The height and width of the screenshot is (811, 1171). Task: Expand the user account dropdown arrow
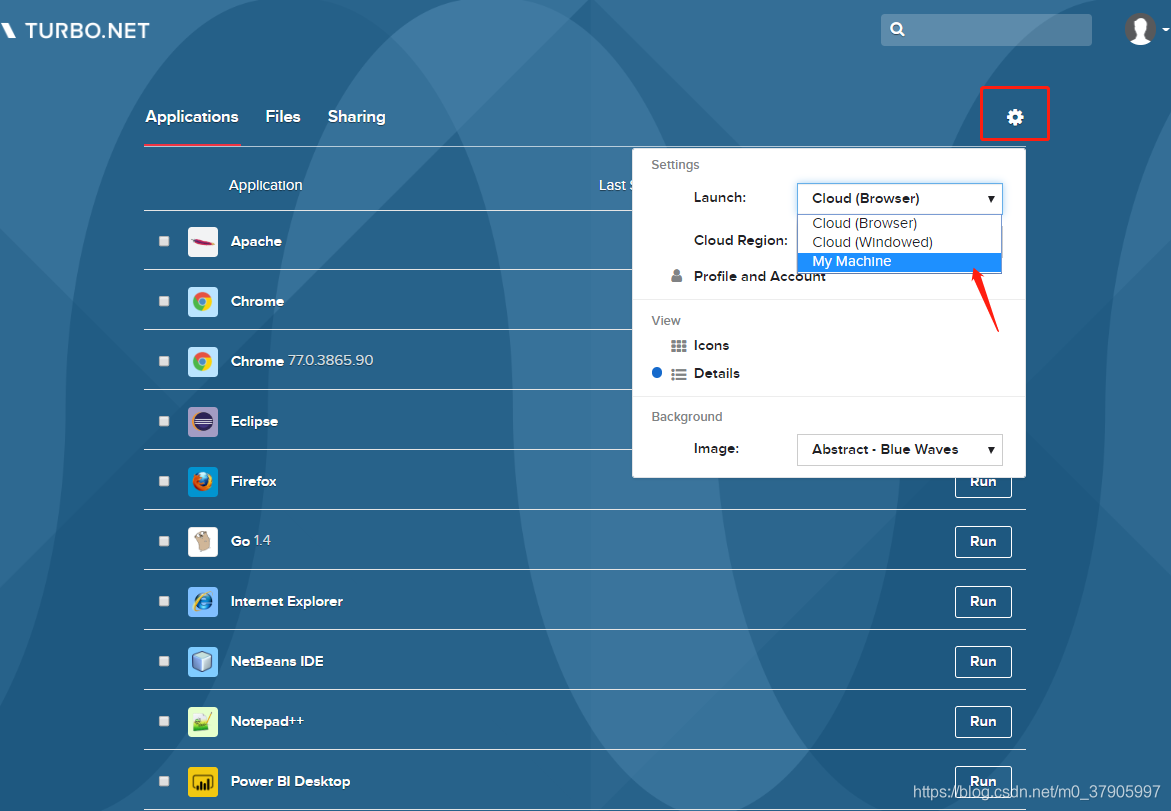pyautogui.click(x=1165, y=30)
